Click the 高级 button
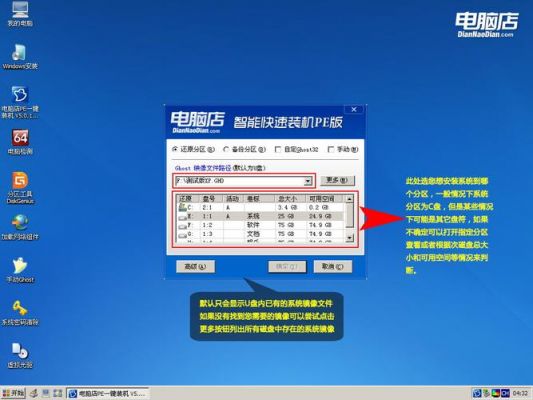533x400 pixels. pos(195,267)
